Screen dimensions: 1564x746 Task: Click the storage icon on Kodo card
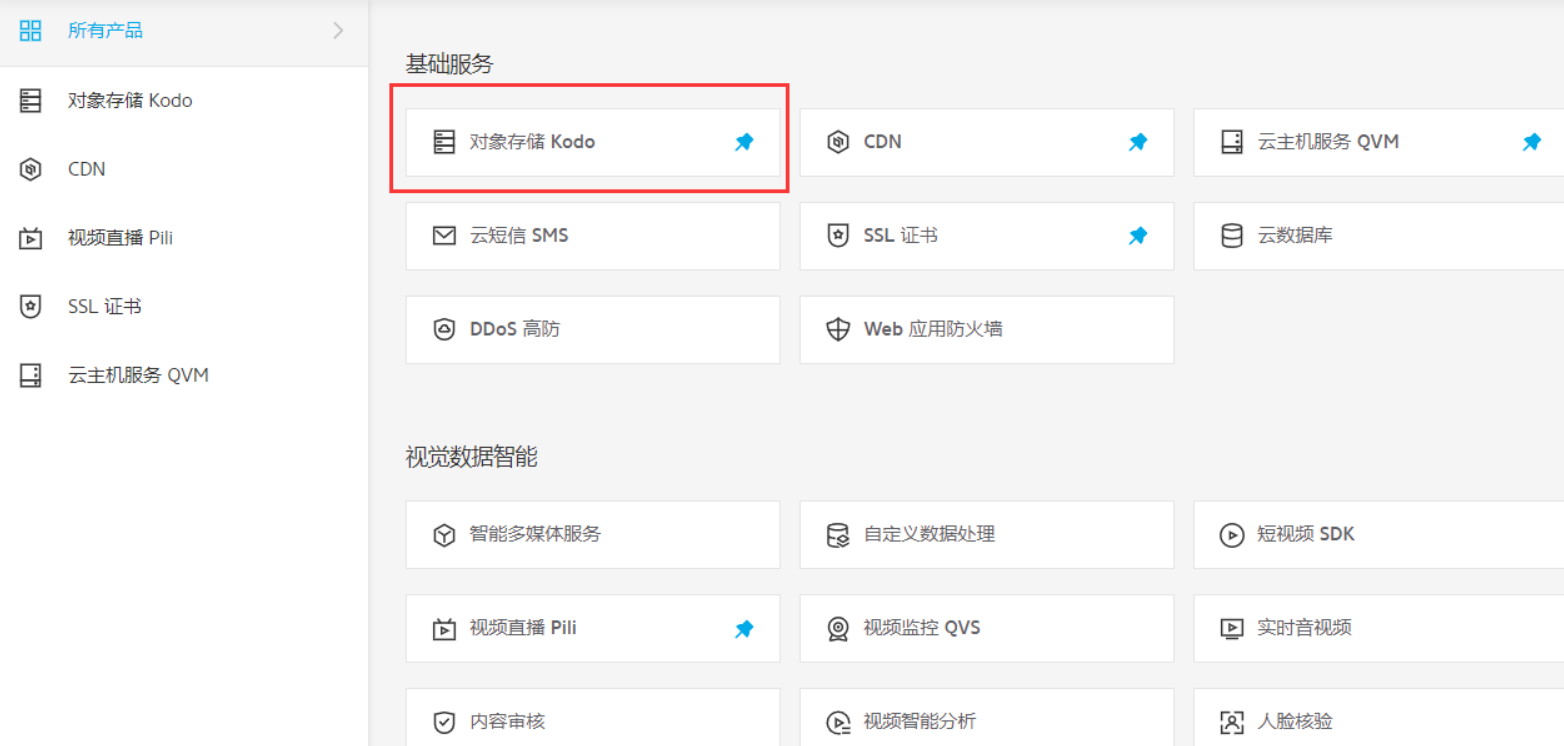click(444, 142)
